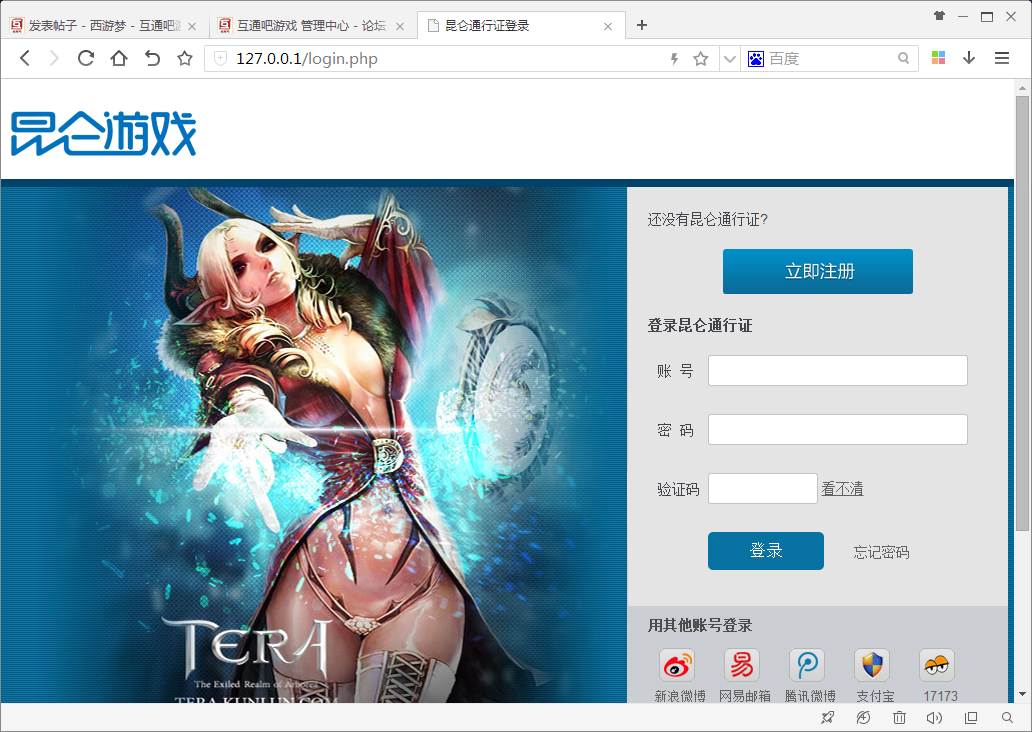Screen dimensions: 1032x732
Task: Click the 看不清 refresh captcha link
Action: point(842,488)
